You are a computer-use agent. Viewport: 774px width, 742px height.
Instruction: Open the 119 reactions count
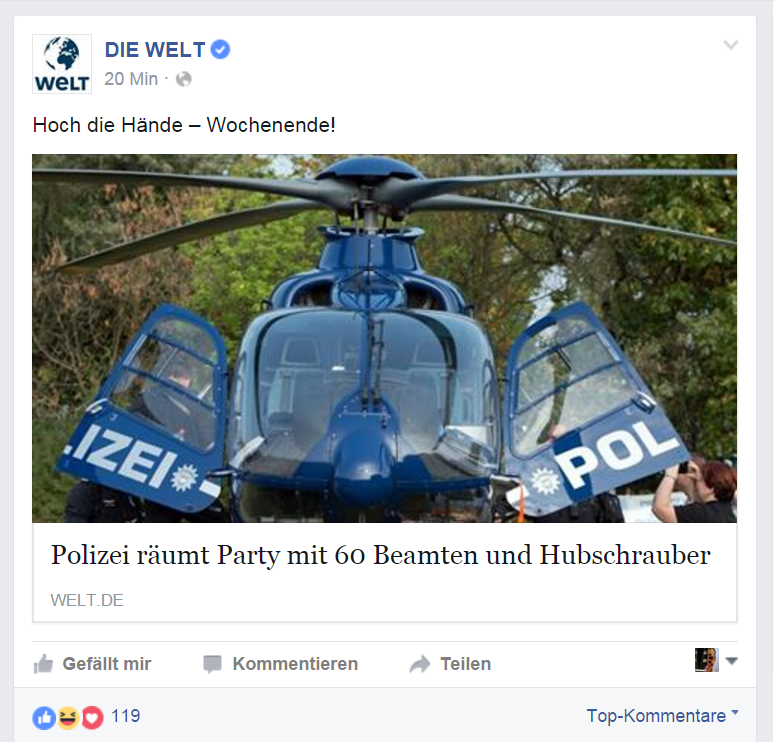pos(125,716)
